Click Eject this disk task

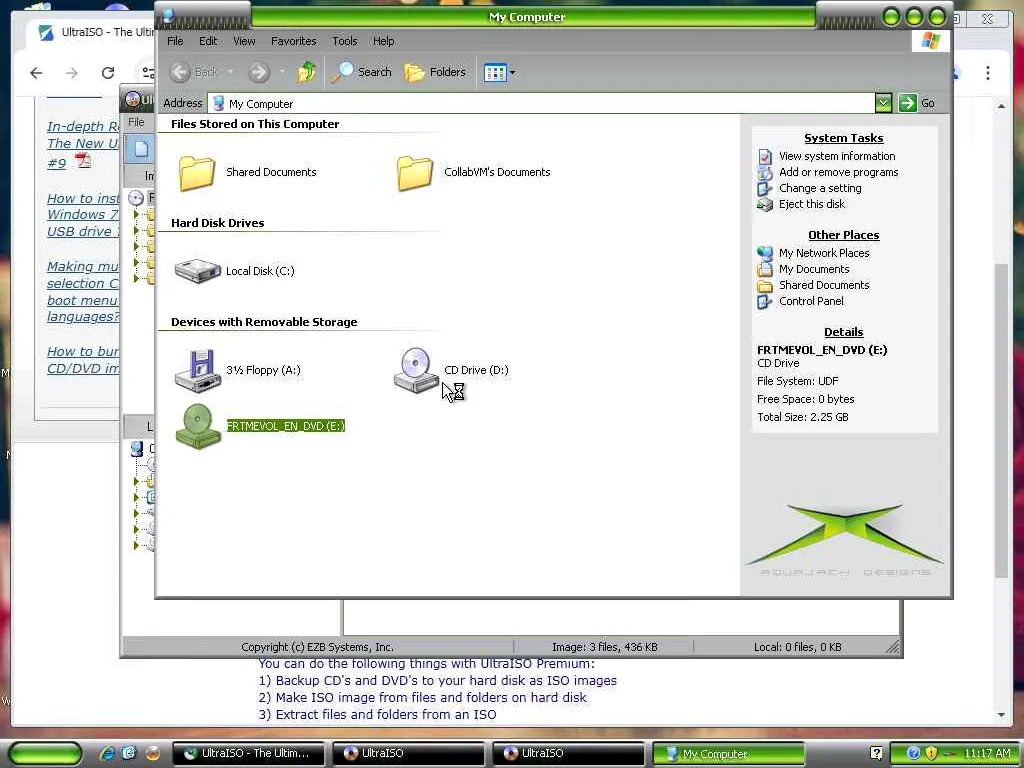point(812,204)
